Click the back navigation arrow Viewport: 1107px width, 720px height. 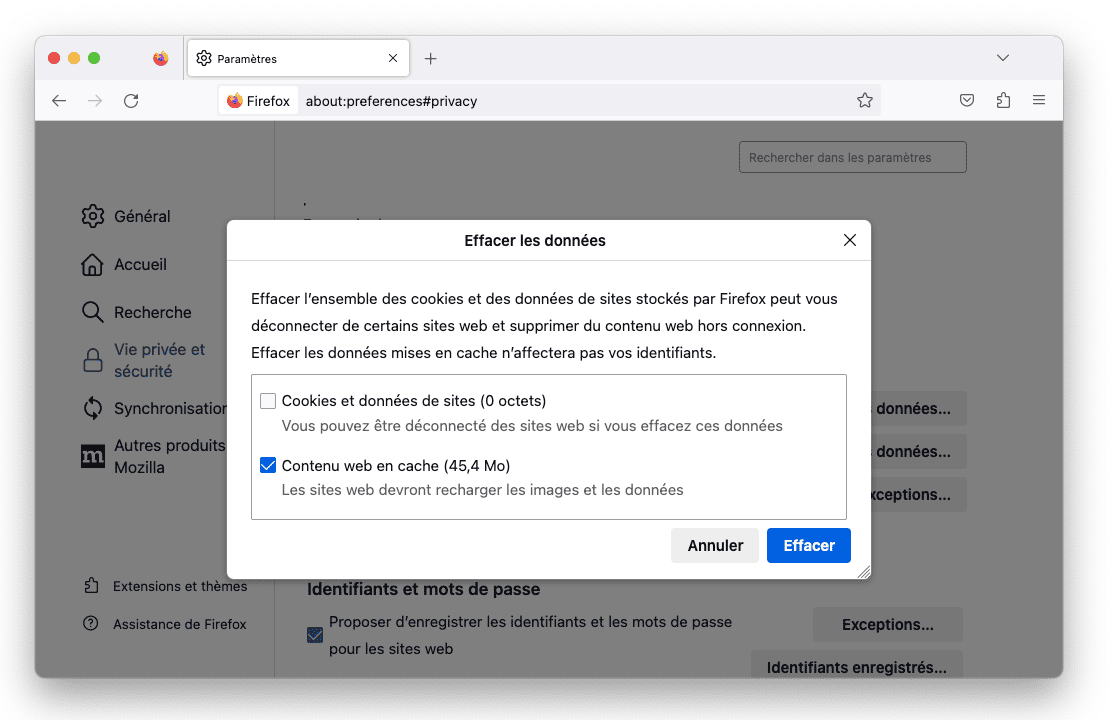(x=59, y=100)
